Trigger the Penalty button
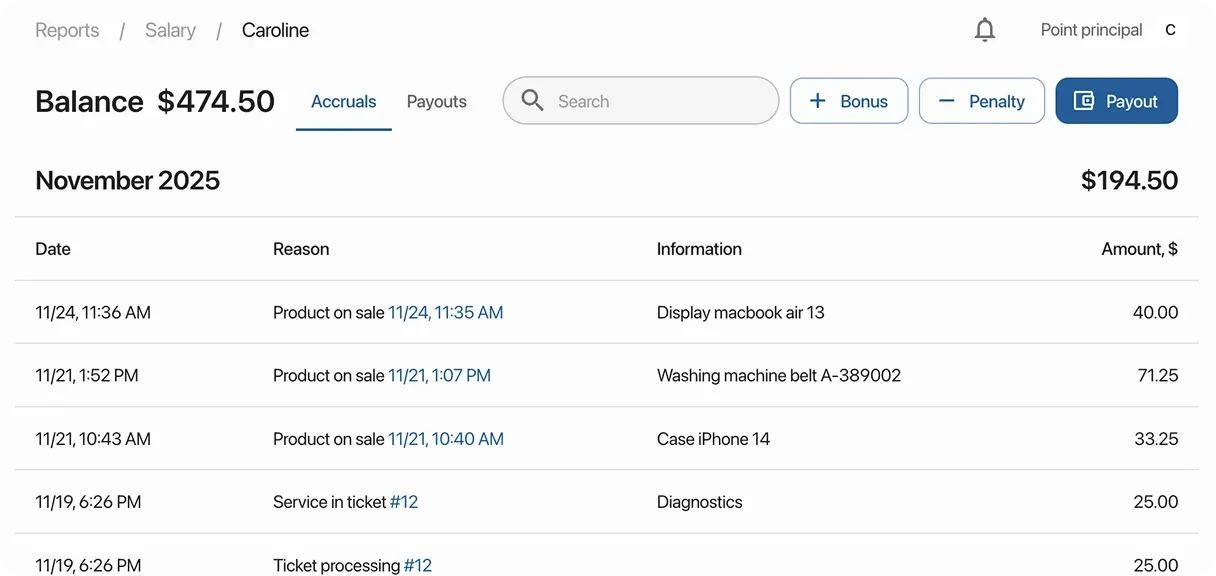This screenshot has height=576, width=1216. coord(981,100)
